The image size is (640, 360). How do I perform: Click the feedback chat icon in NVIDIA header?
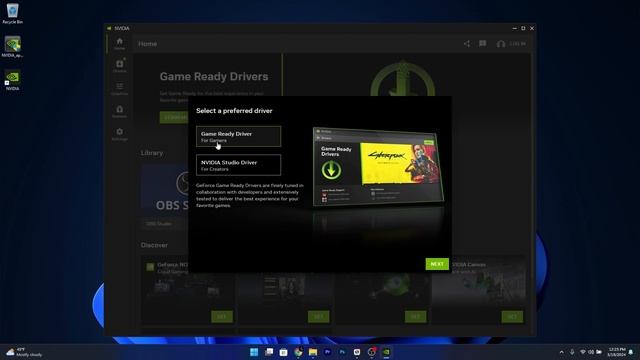(x=482, y=43)
